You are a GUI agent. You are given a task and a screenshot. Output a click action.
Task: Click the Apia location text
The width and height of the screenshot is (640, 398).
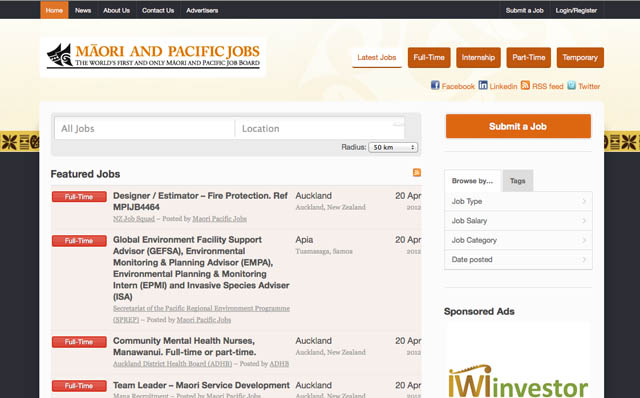coord(304,240)
